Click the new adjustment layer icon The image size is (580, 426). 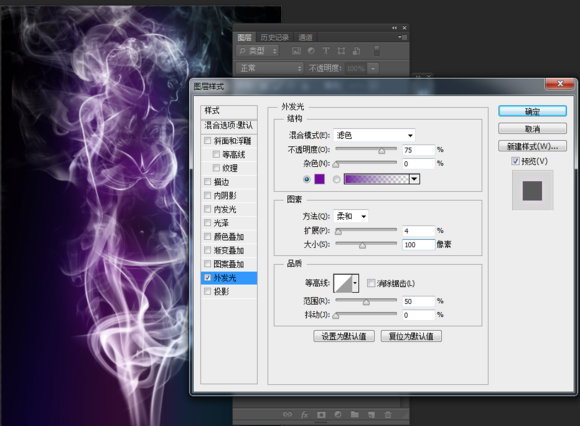click(x=338, y=415)
